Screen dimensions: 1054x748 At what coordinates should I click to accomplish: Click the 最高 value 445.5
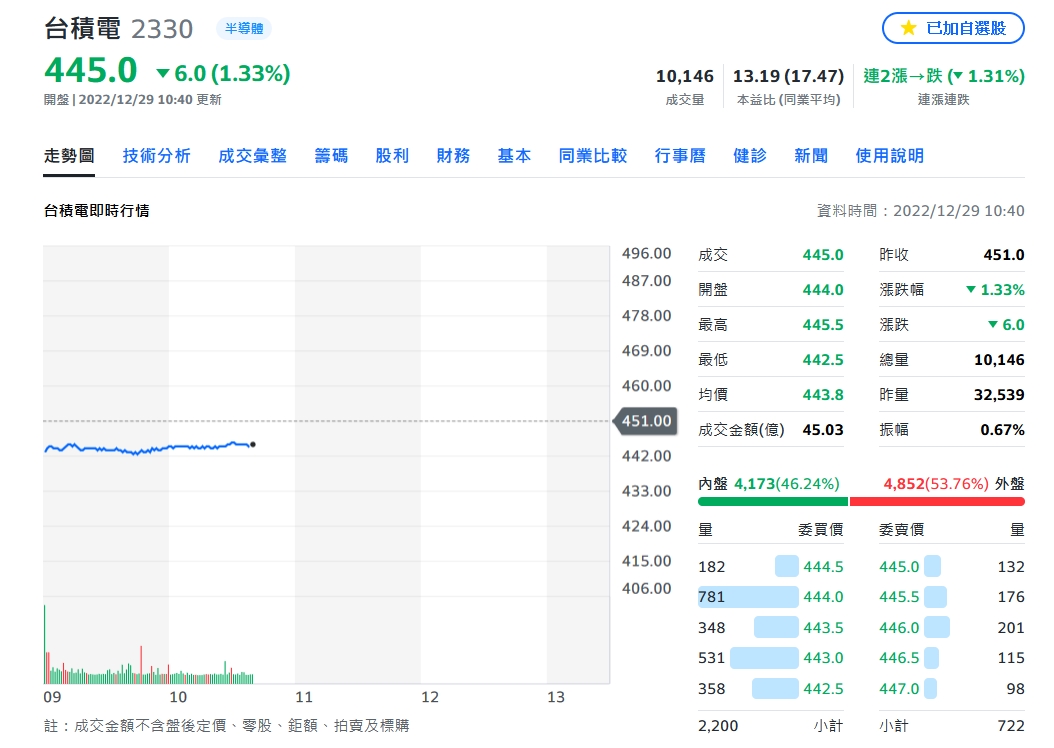tap(823, 325)
